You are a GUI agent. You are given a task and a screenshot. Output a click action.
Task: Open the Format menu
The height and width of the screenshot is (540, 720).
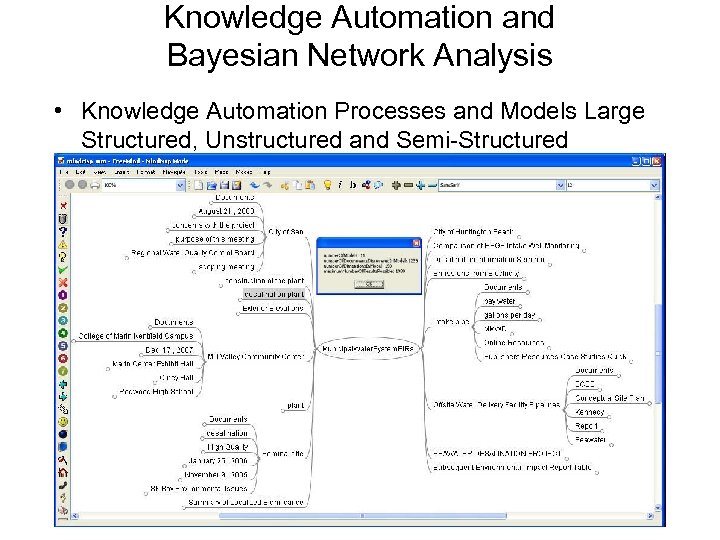[x=146, y=172]
